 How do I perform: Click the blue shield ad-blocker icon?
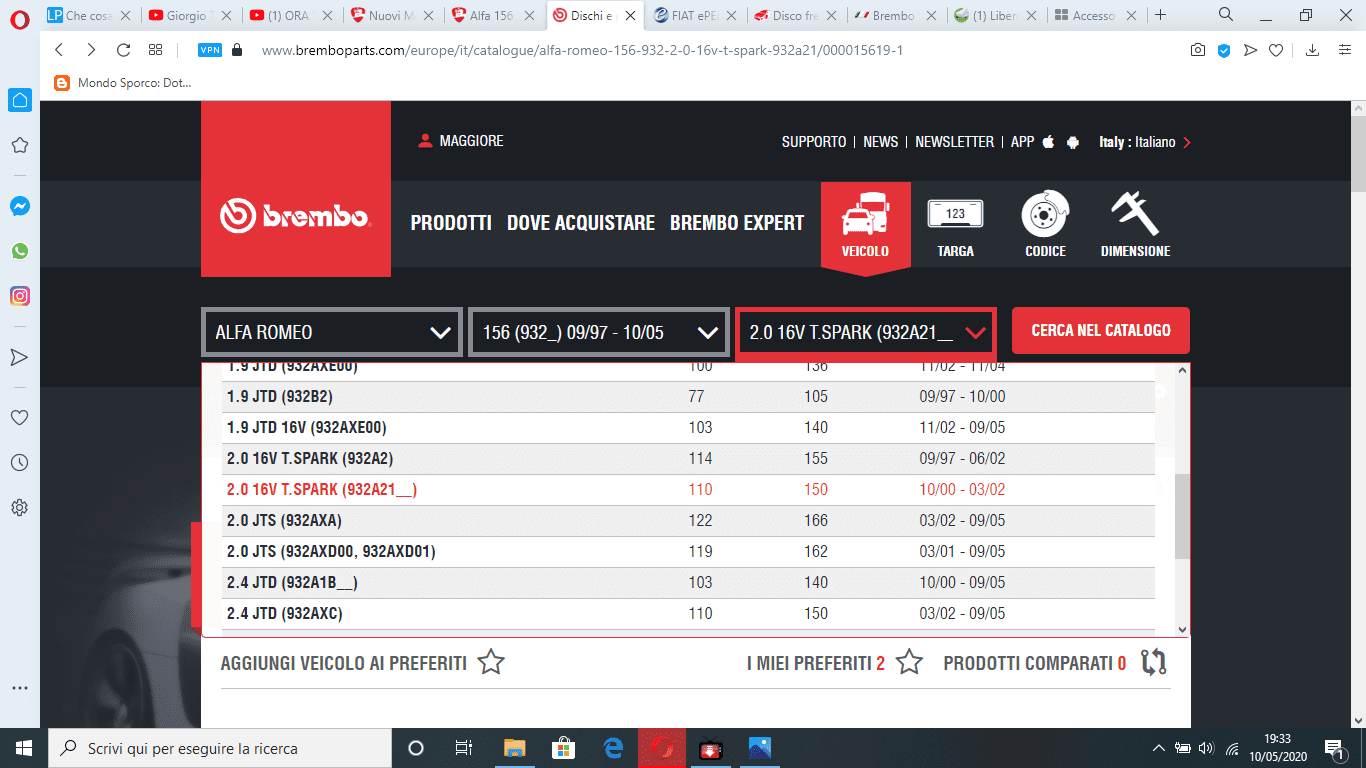click(1223, 50)
